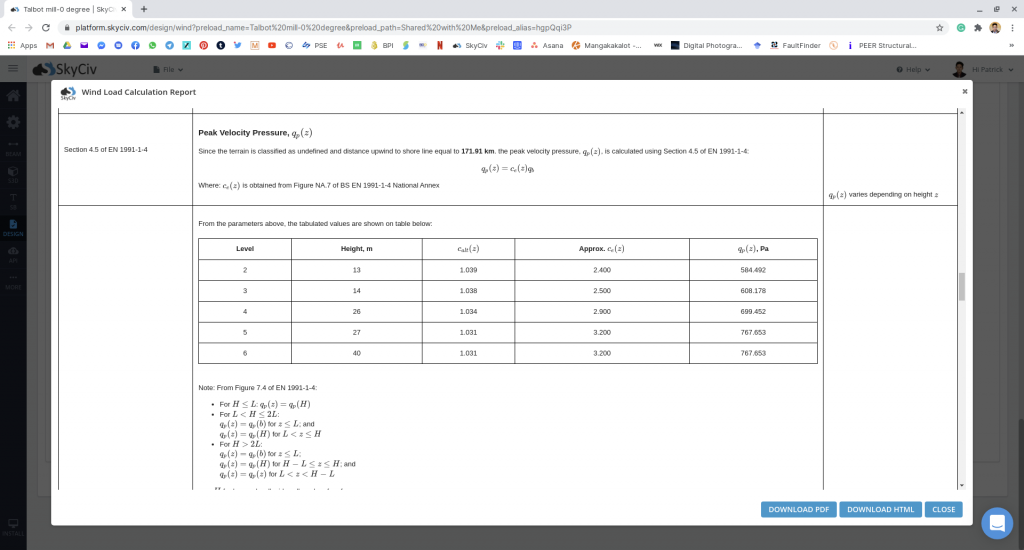
Task: Select the Design module in sidebar
Action: (13, 226)
